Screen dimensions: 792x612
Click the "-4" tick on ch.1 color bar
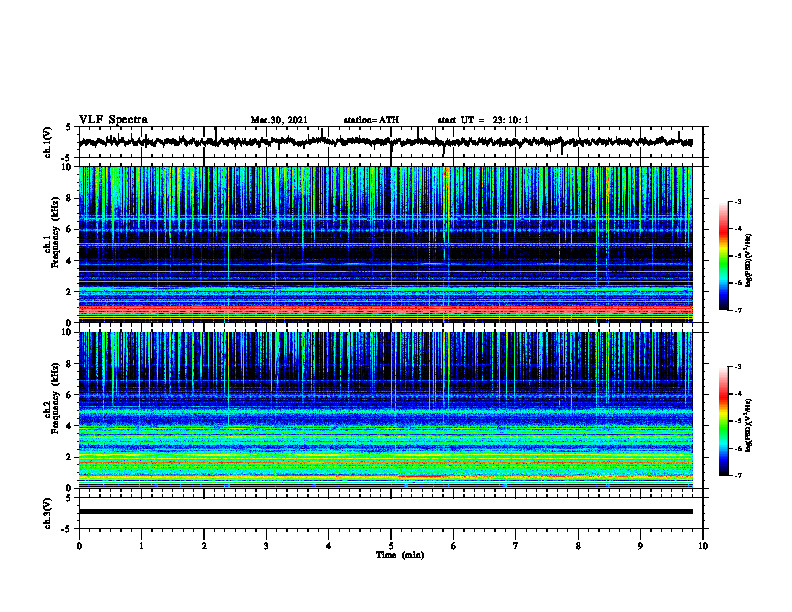click(737, 229)
